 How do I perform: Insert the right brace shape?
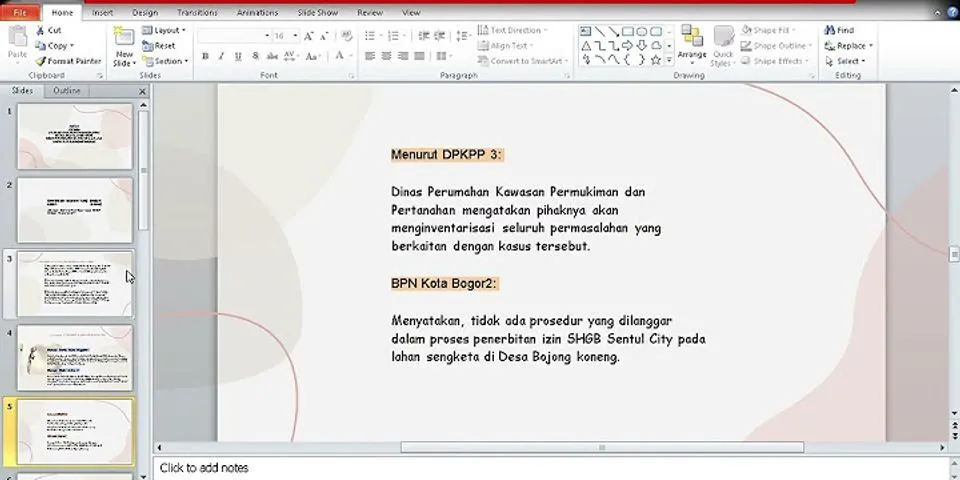click(x=642, y=59)
